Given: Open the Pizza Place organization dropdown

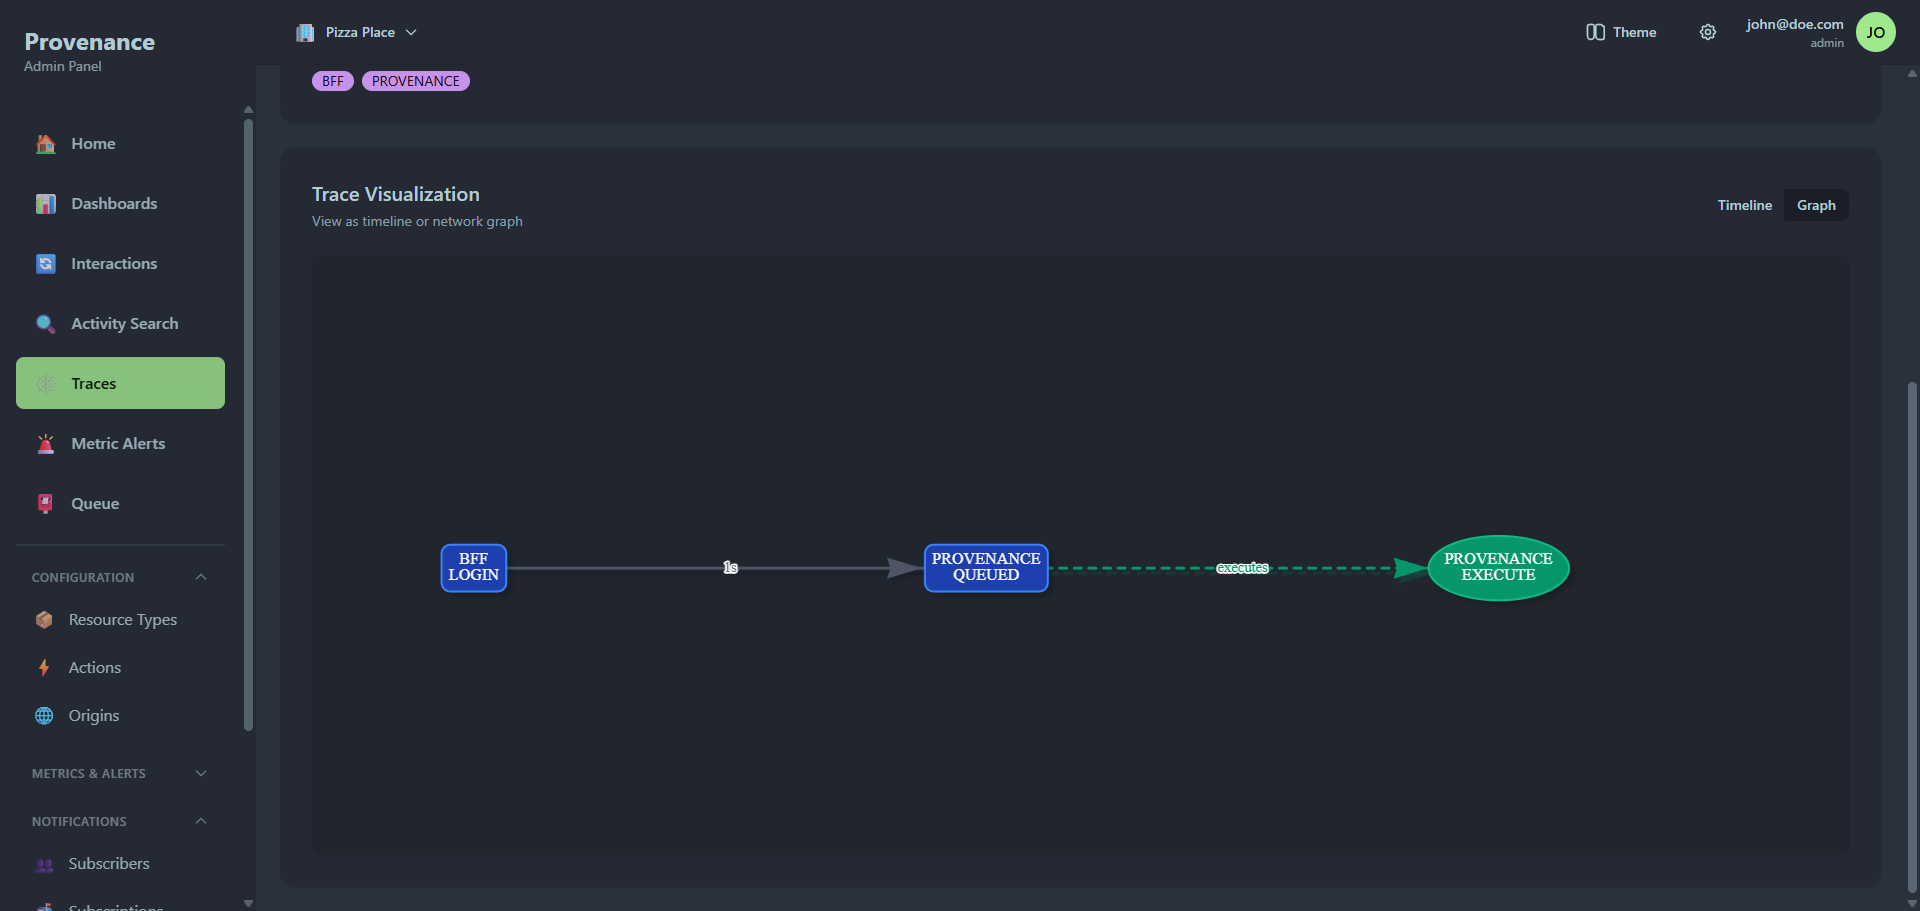Looking at the screenshot, I should click(x=356, y=32).
